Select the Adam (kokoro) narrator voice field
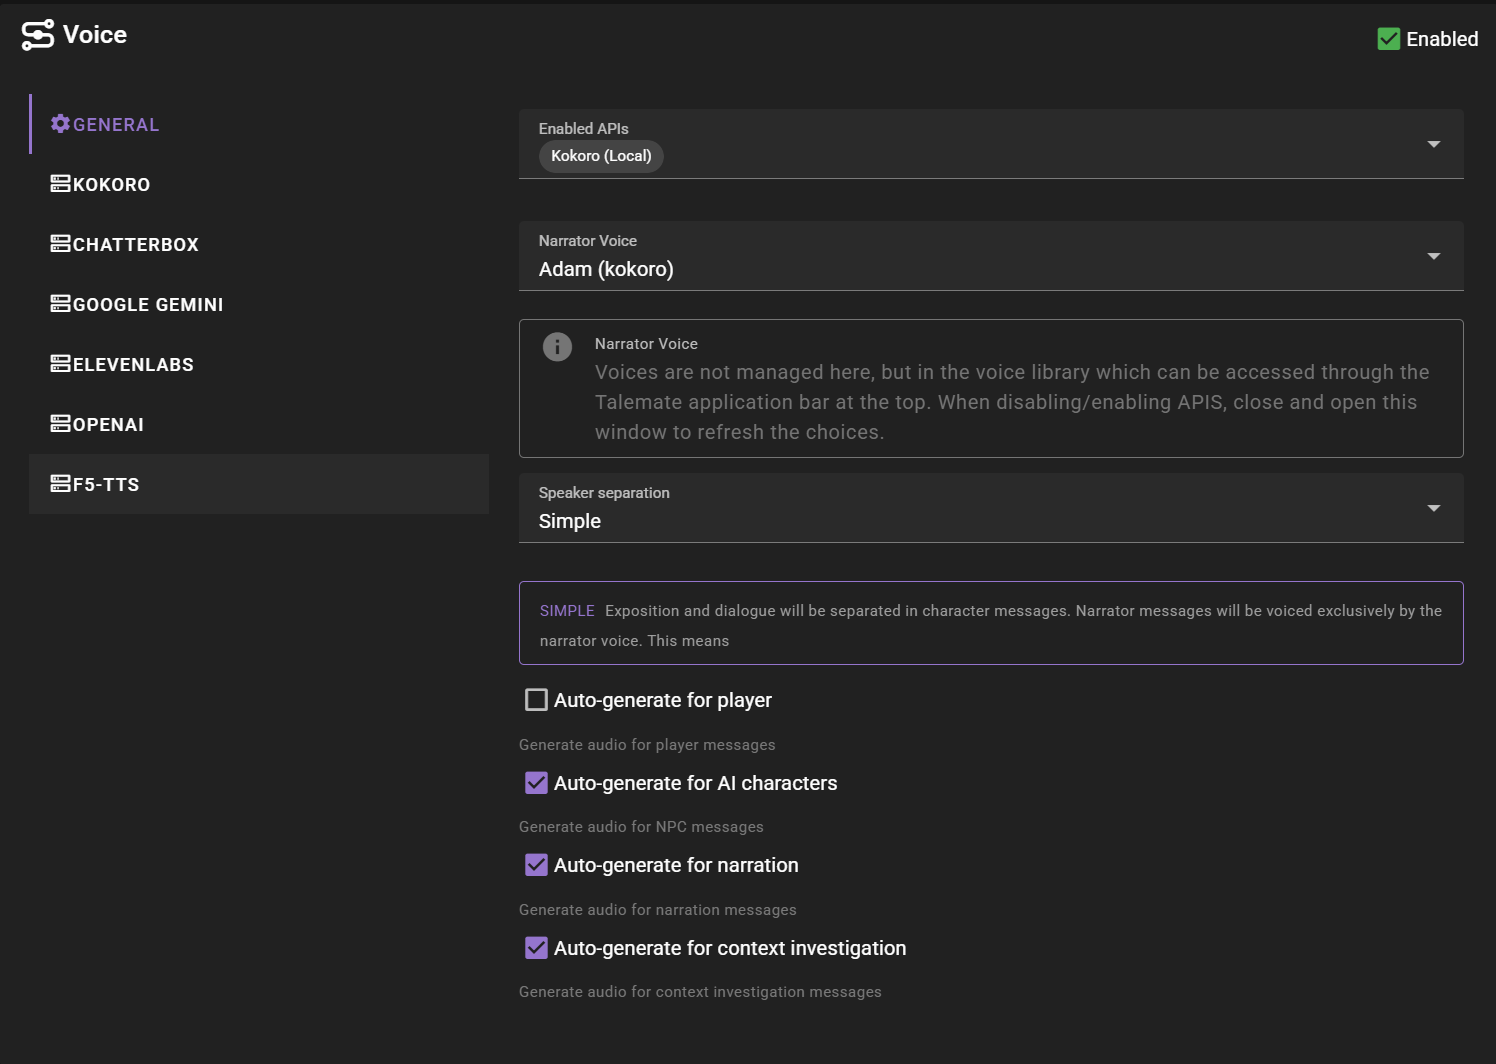This screenshot has height=1064, width=1496. [991, 256]
